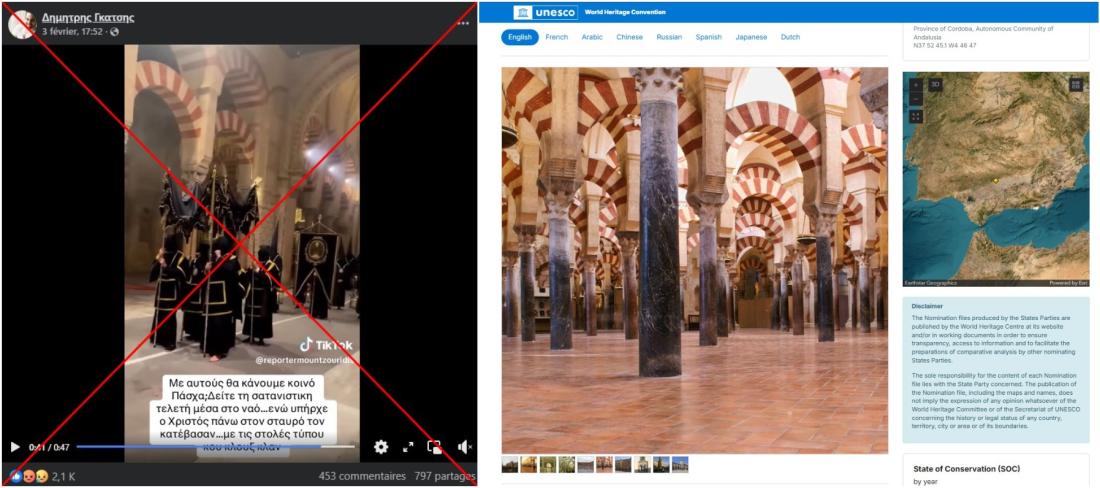Select the seventh gallery thumbnail

(x=623, y=464)
